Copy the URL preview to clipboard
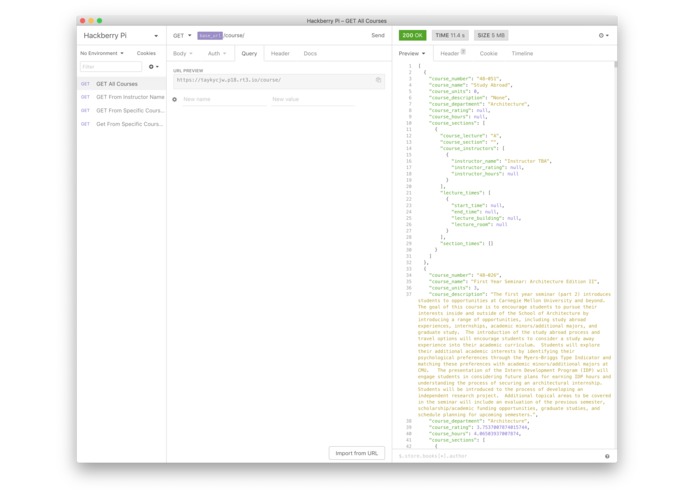The image size is (695, 494). pos(378,80)
